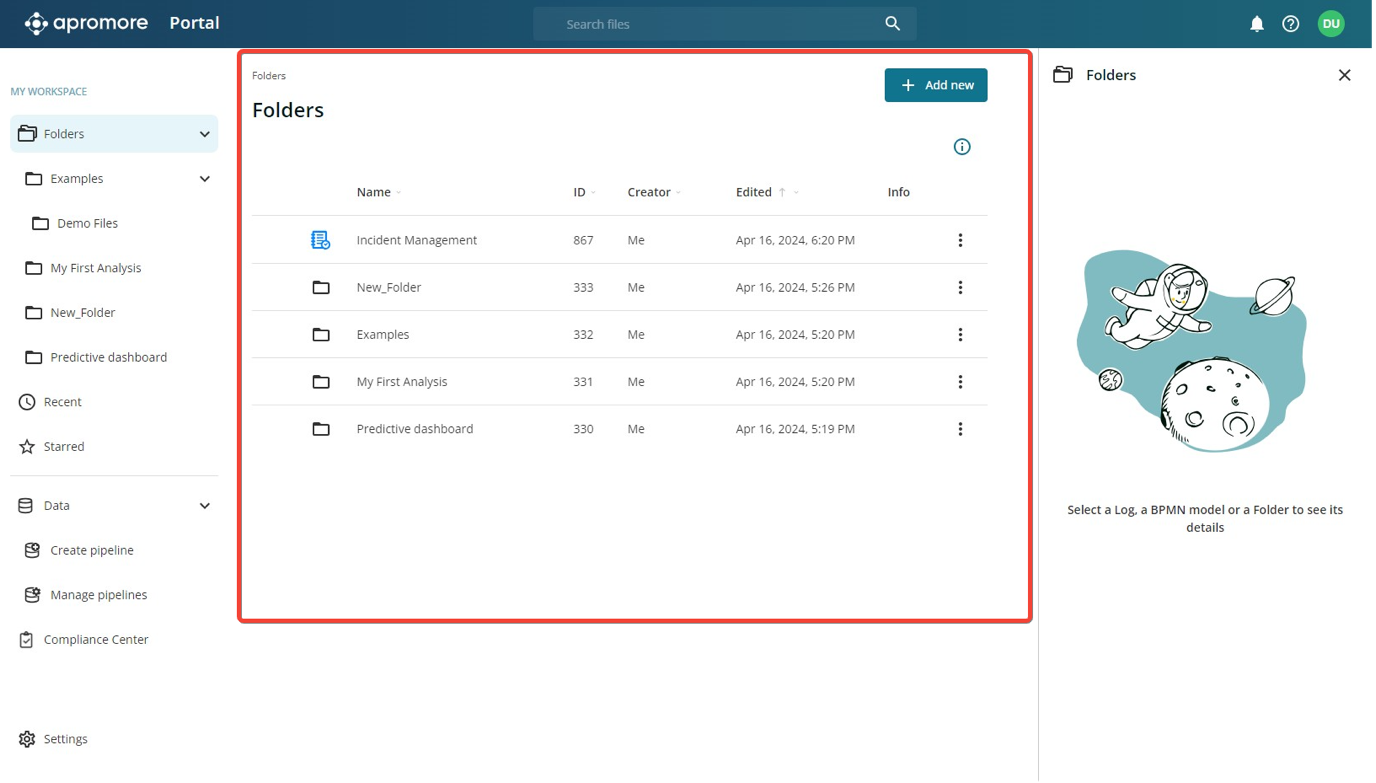The width and height of the screenshot is (1376, 783).
Task: Select Demo Files in the folder tree
Action: pos(87,224)
